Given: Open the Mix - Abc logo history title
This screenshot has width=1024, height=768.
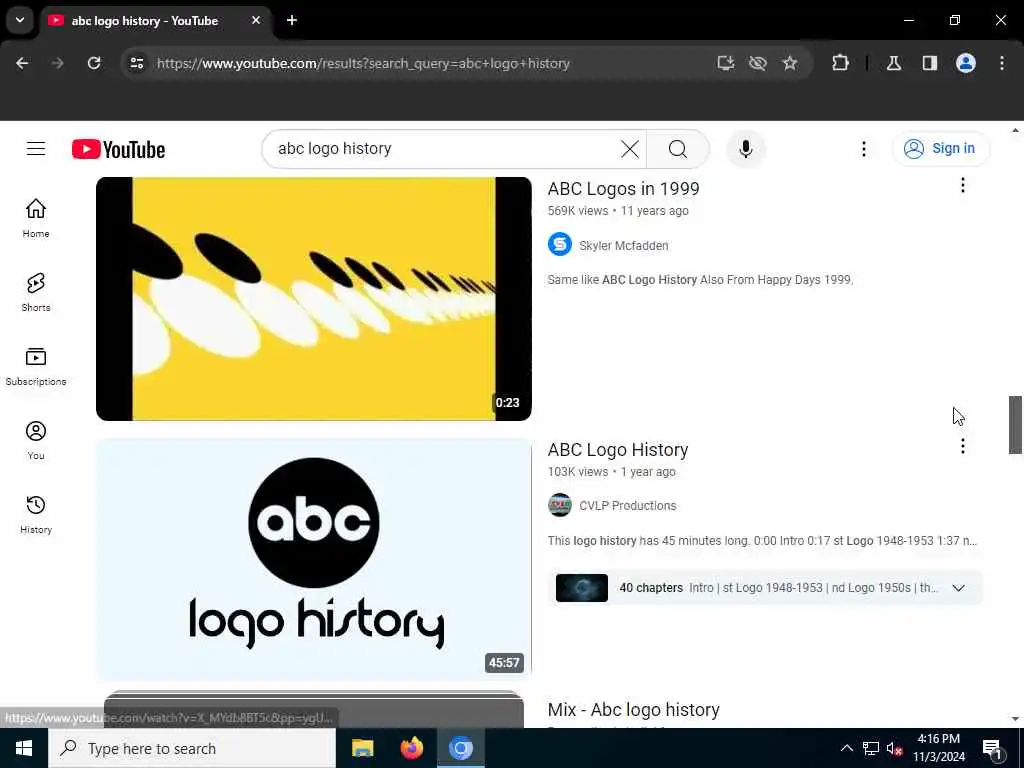Looking at the screenshot, I should [633, 709].
